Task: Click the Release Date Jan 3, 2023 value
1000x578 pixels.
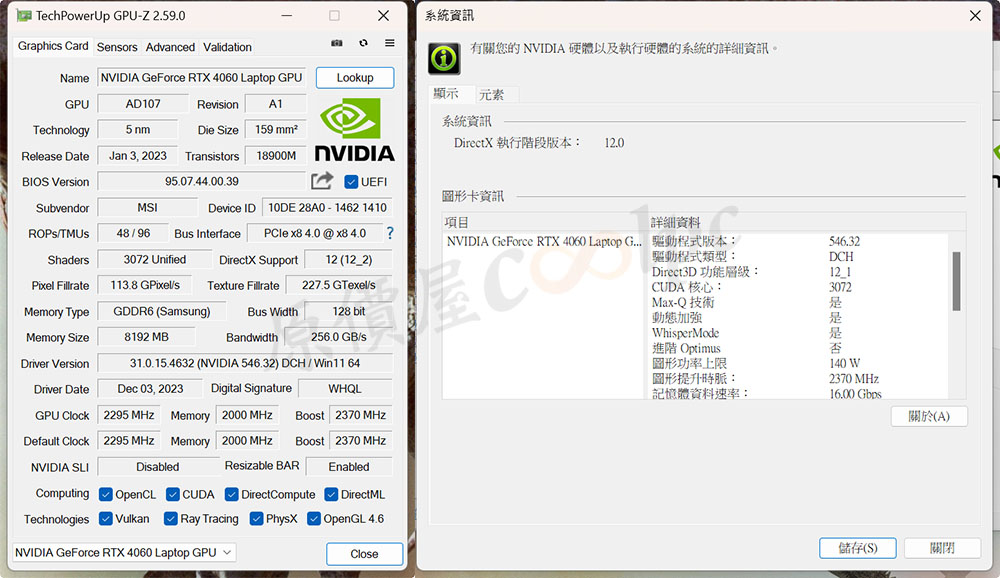Action: coord(138,156)
